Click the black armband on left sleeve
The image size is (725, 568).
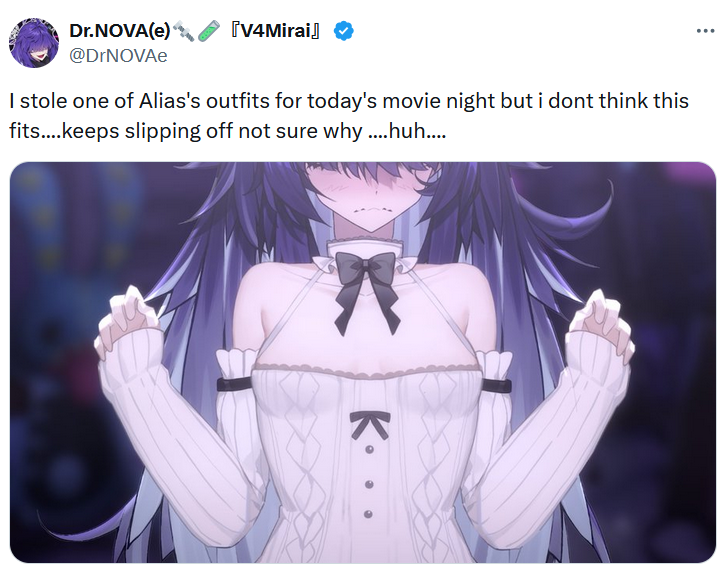click(233, 384)
